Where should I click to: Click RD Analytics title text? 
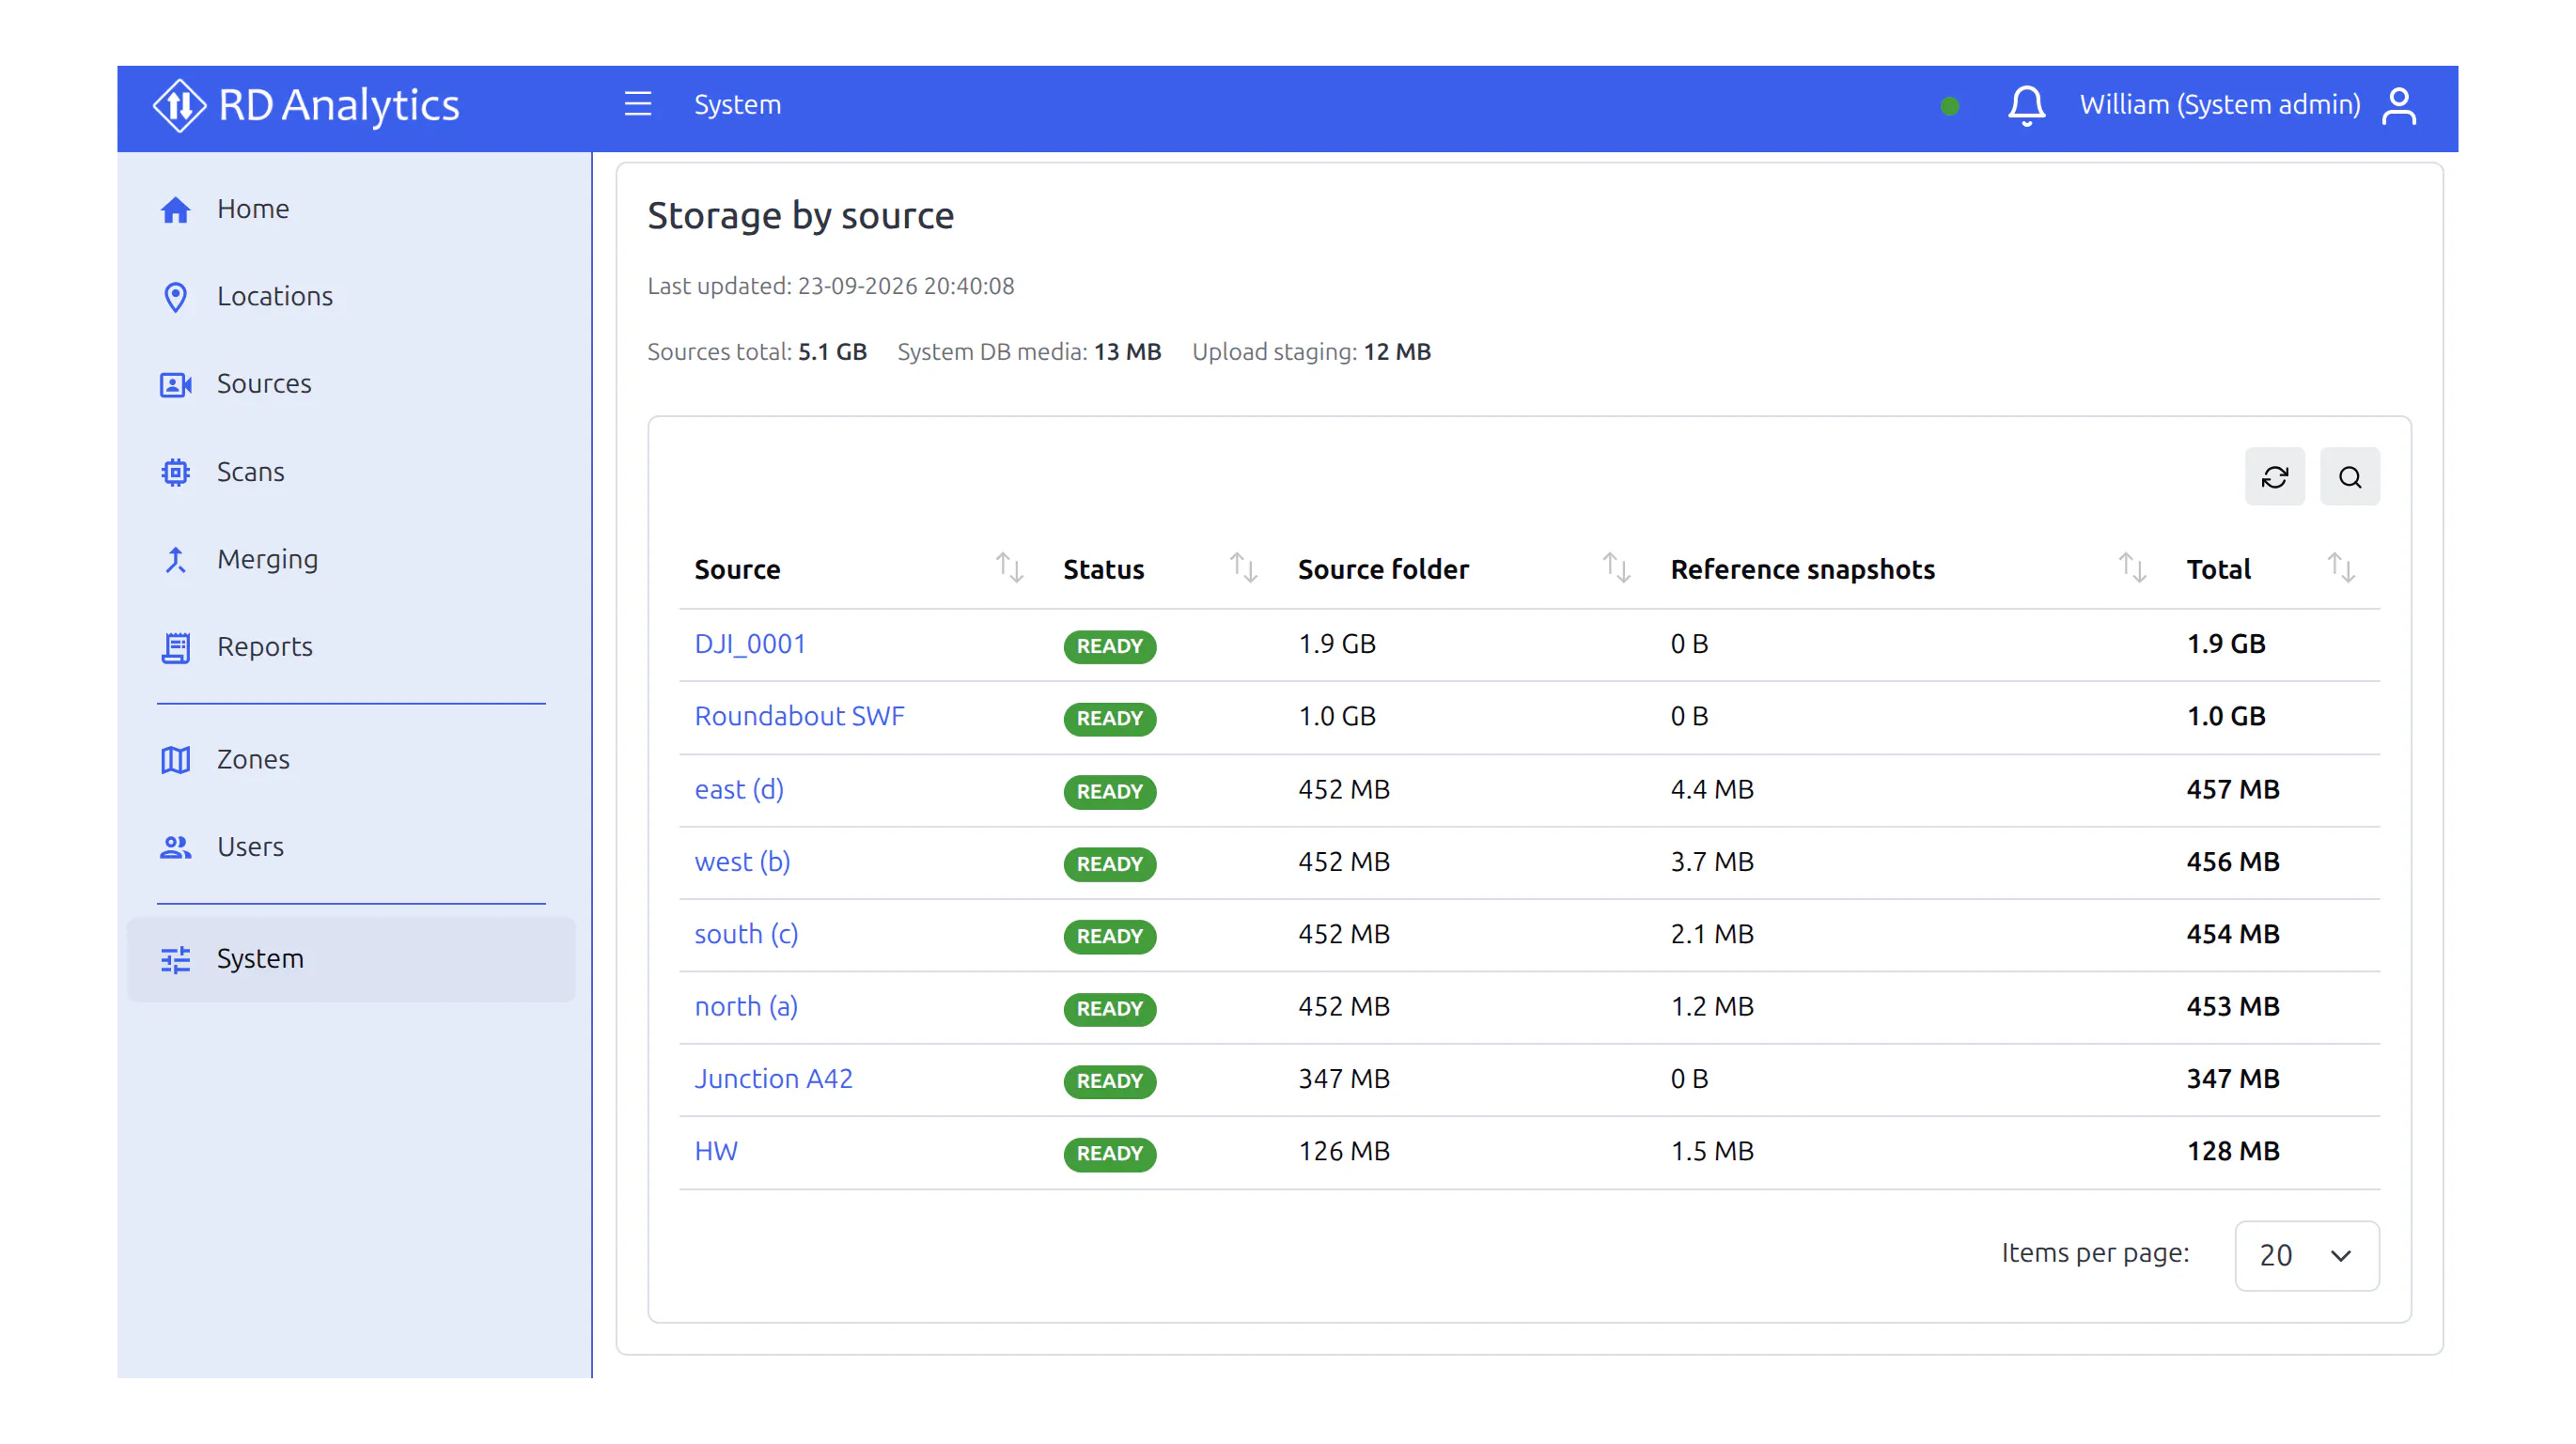338,105
